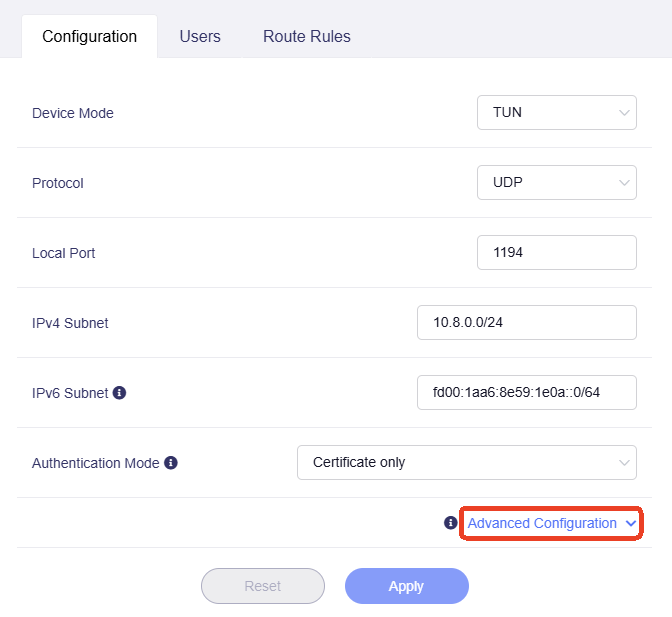Viewport: 672px width, 617px height.
Task: Switch to the Route Rules tab
Action: 306,36
